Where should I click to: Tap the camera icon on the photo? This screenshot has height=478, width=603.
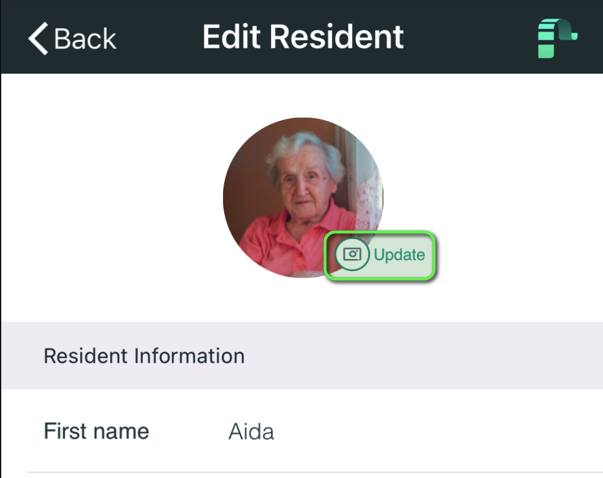pos(352,254)
